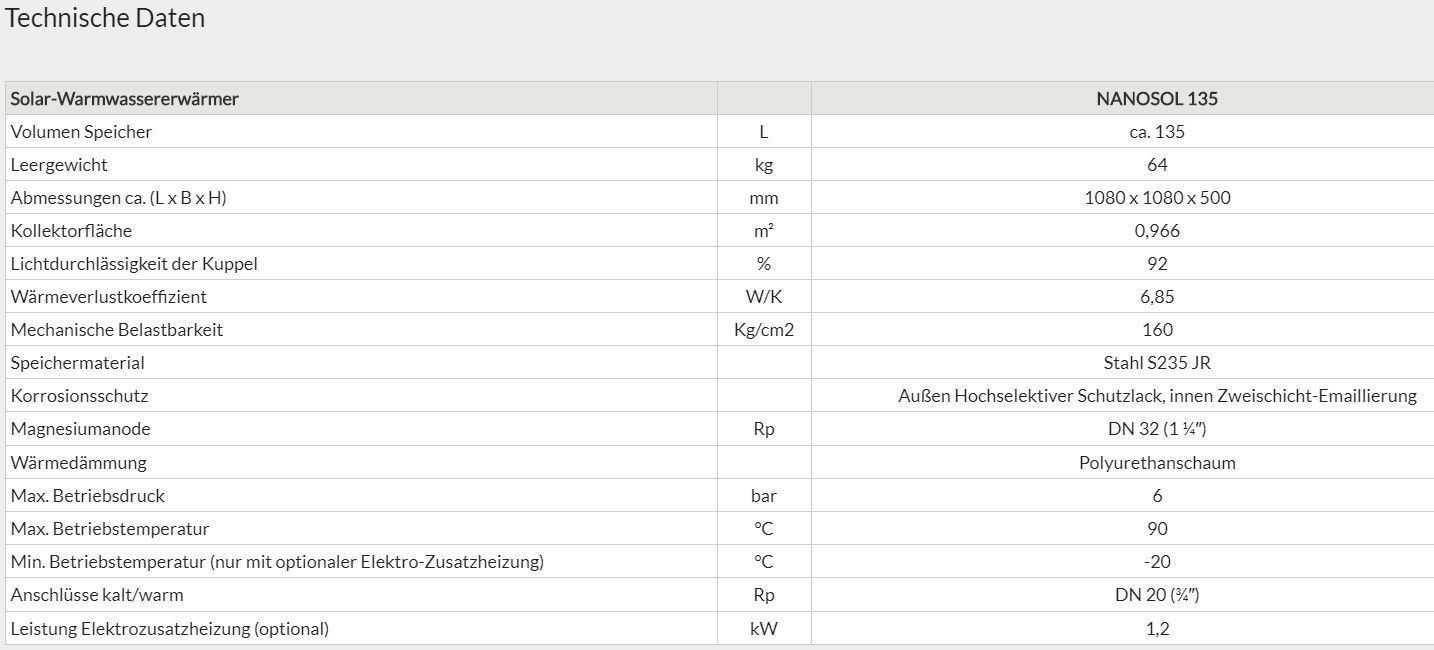Select the -20 minimum temperature value
This screenshot has height=650, width=1434.
tap(1157, 562)
